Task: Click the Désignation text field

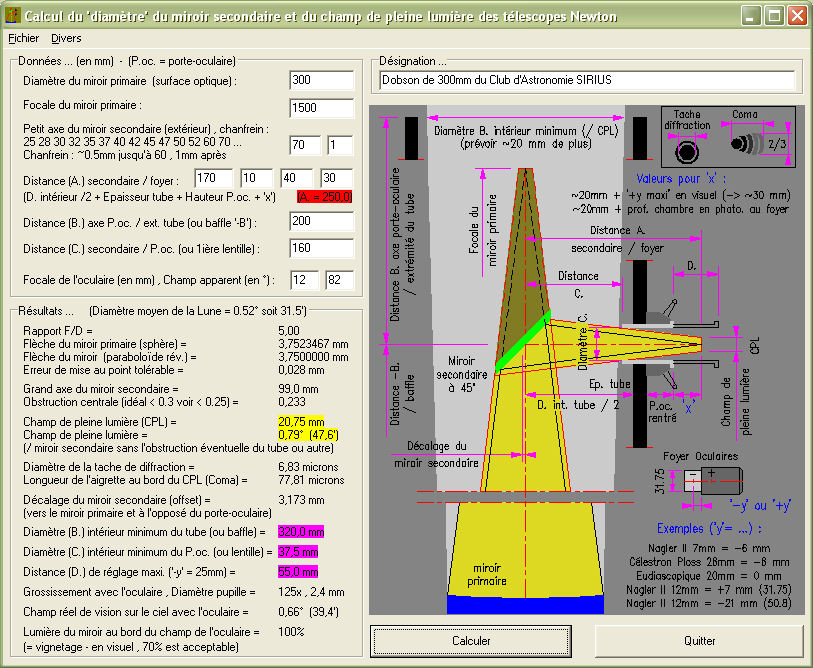Action: [x=587, y=80]
